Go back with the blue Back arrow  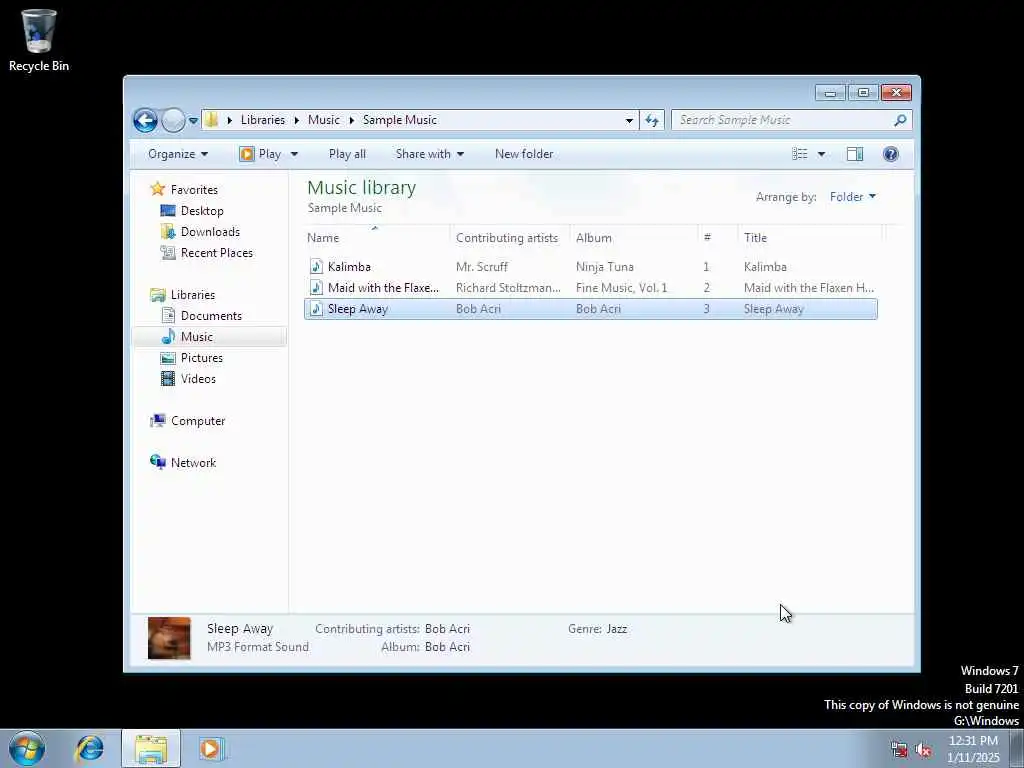point(145,120)
